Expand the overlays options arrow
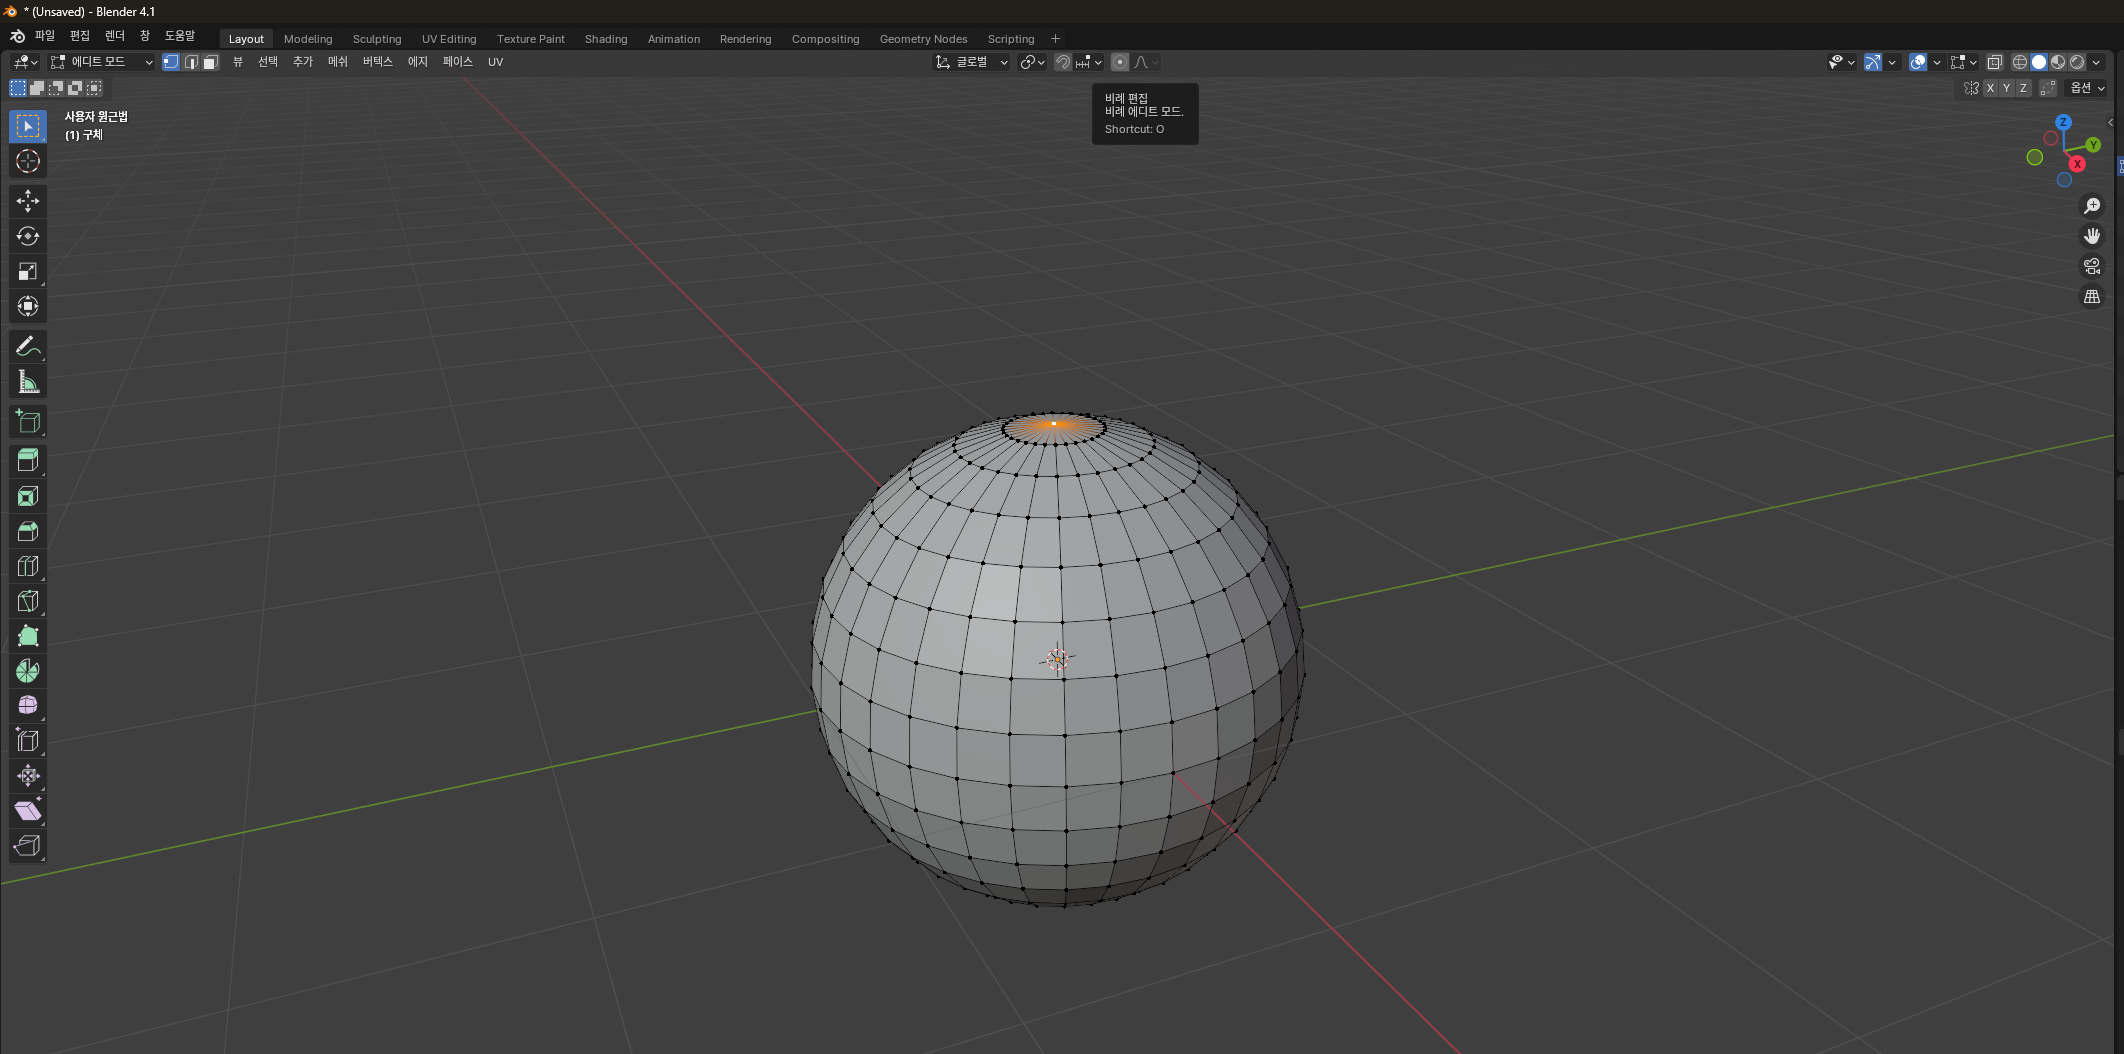 (1937, 62)
